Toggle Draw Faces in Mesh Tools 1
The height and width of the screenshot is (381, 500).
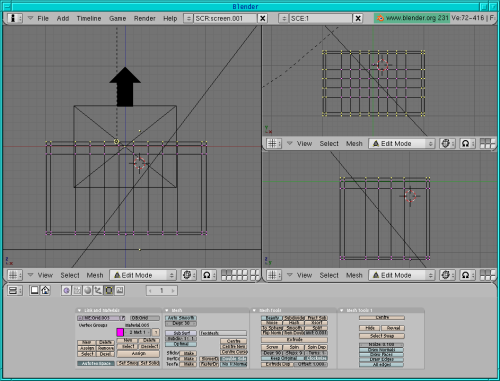click(382, 355)
